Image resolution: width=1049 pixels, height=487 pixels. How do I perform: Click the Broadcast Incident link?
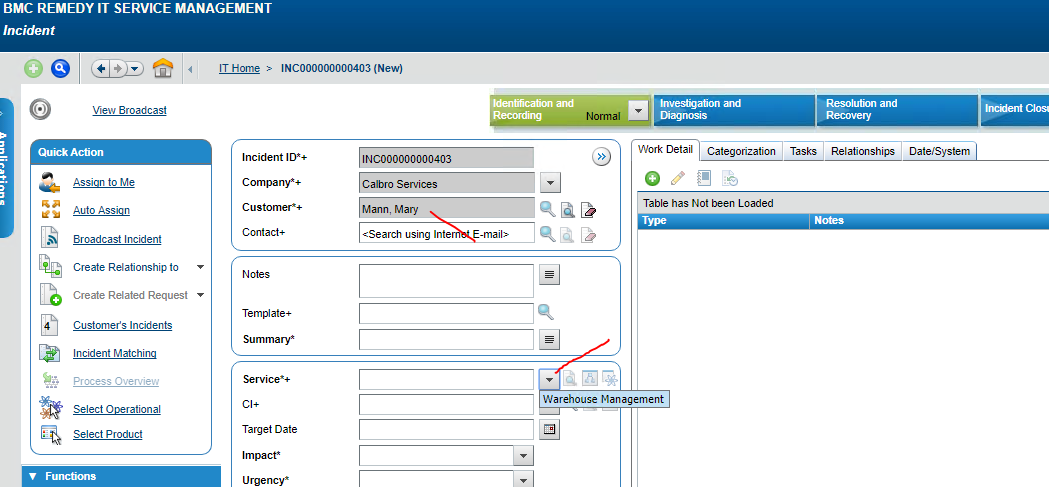[117, 239]
